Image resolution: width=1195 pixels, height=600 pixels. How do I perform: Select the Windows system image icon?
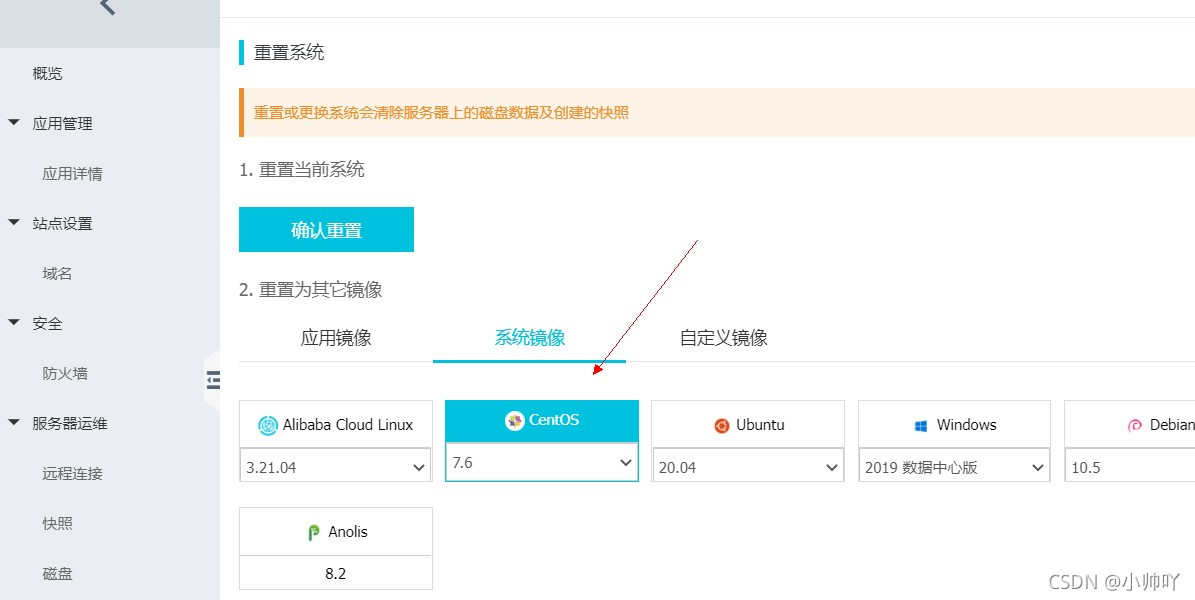coord(953,424)
